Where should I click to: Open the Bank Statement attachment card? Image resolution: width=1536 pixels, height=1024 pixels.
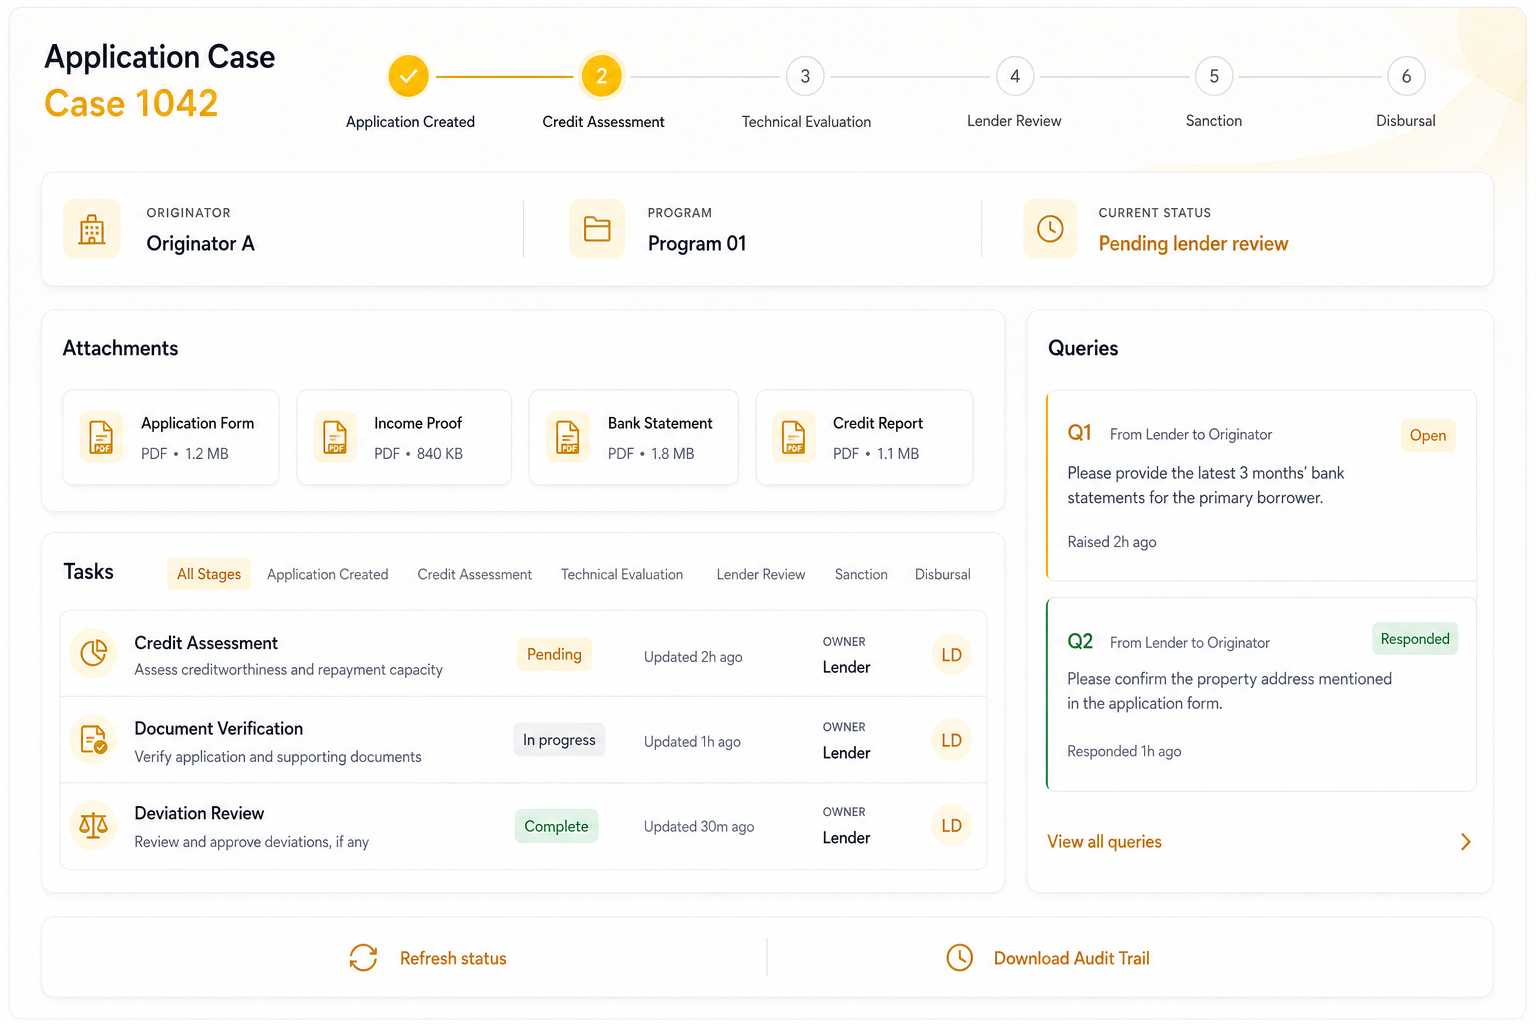click(x=634, y=438)
